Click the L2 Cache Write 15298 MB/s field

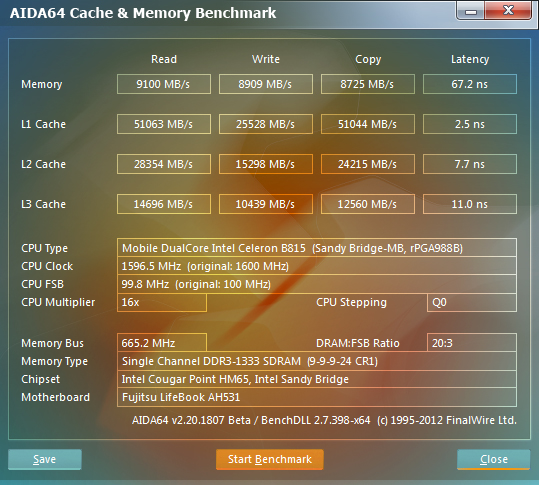266,164
